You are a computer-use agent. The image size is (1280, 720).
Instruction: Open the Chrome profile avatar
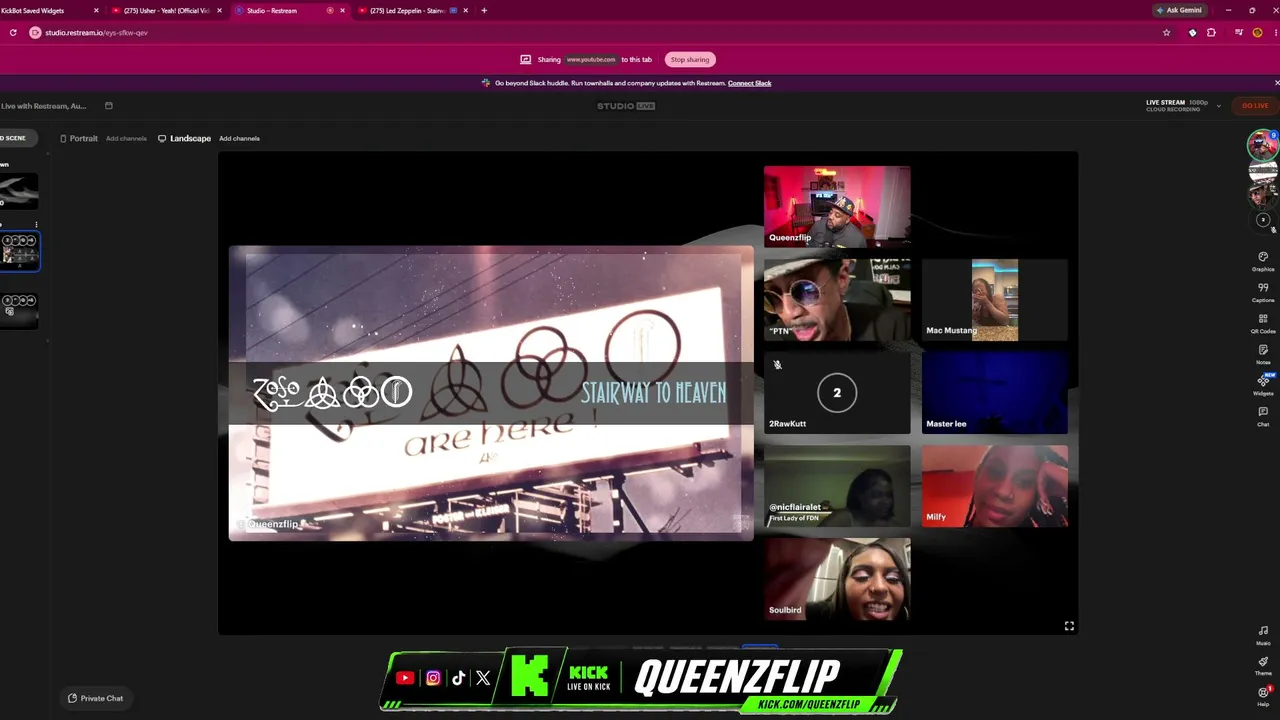tap(1258, 33)
